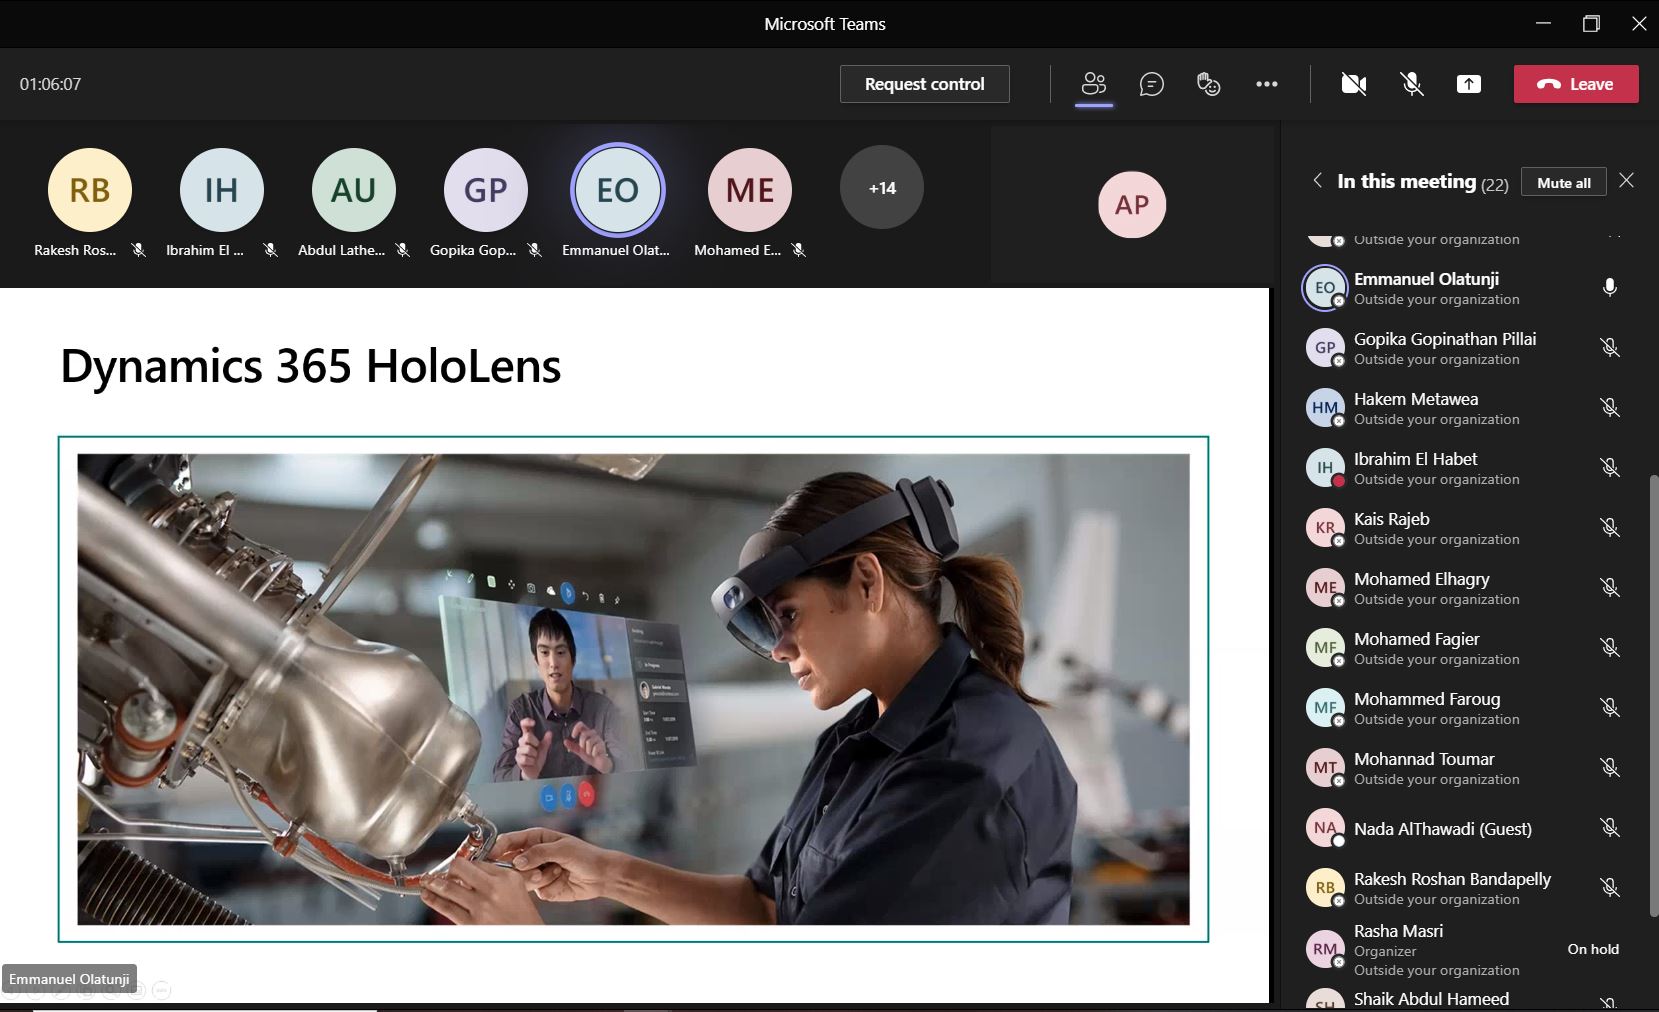Click Hakem Metawea's muted mic icon
1659x1012 pixels.
click(1610, 408)
